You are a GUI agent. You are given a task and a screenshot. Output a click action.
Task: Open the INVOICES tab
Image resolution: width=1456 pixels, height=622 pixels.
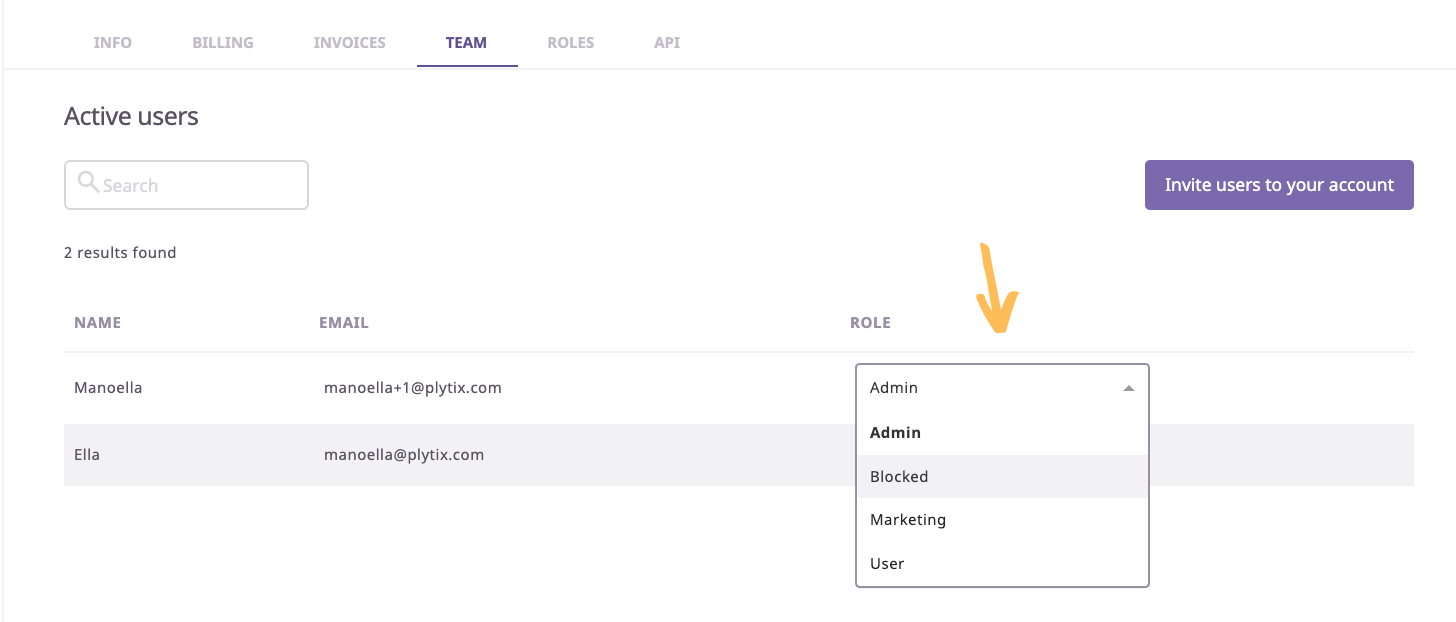coord(349,43)
